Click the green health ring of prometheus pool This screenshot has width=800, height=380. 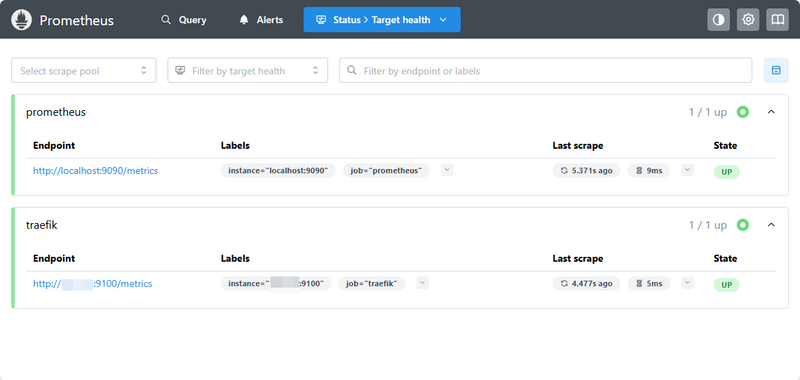point(743,112)
